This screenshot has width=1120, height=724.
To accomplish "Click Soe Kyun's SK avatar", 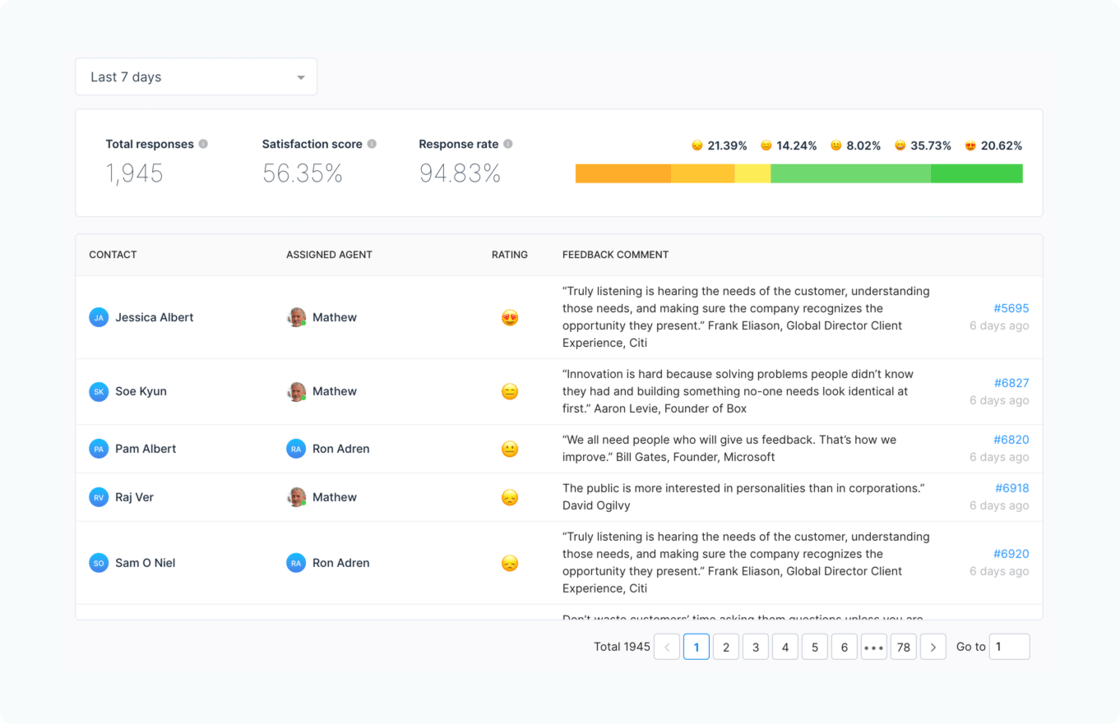I will 99,391.
